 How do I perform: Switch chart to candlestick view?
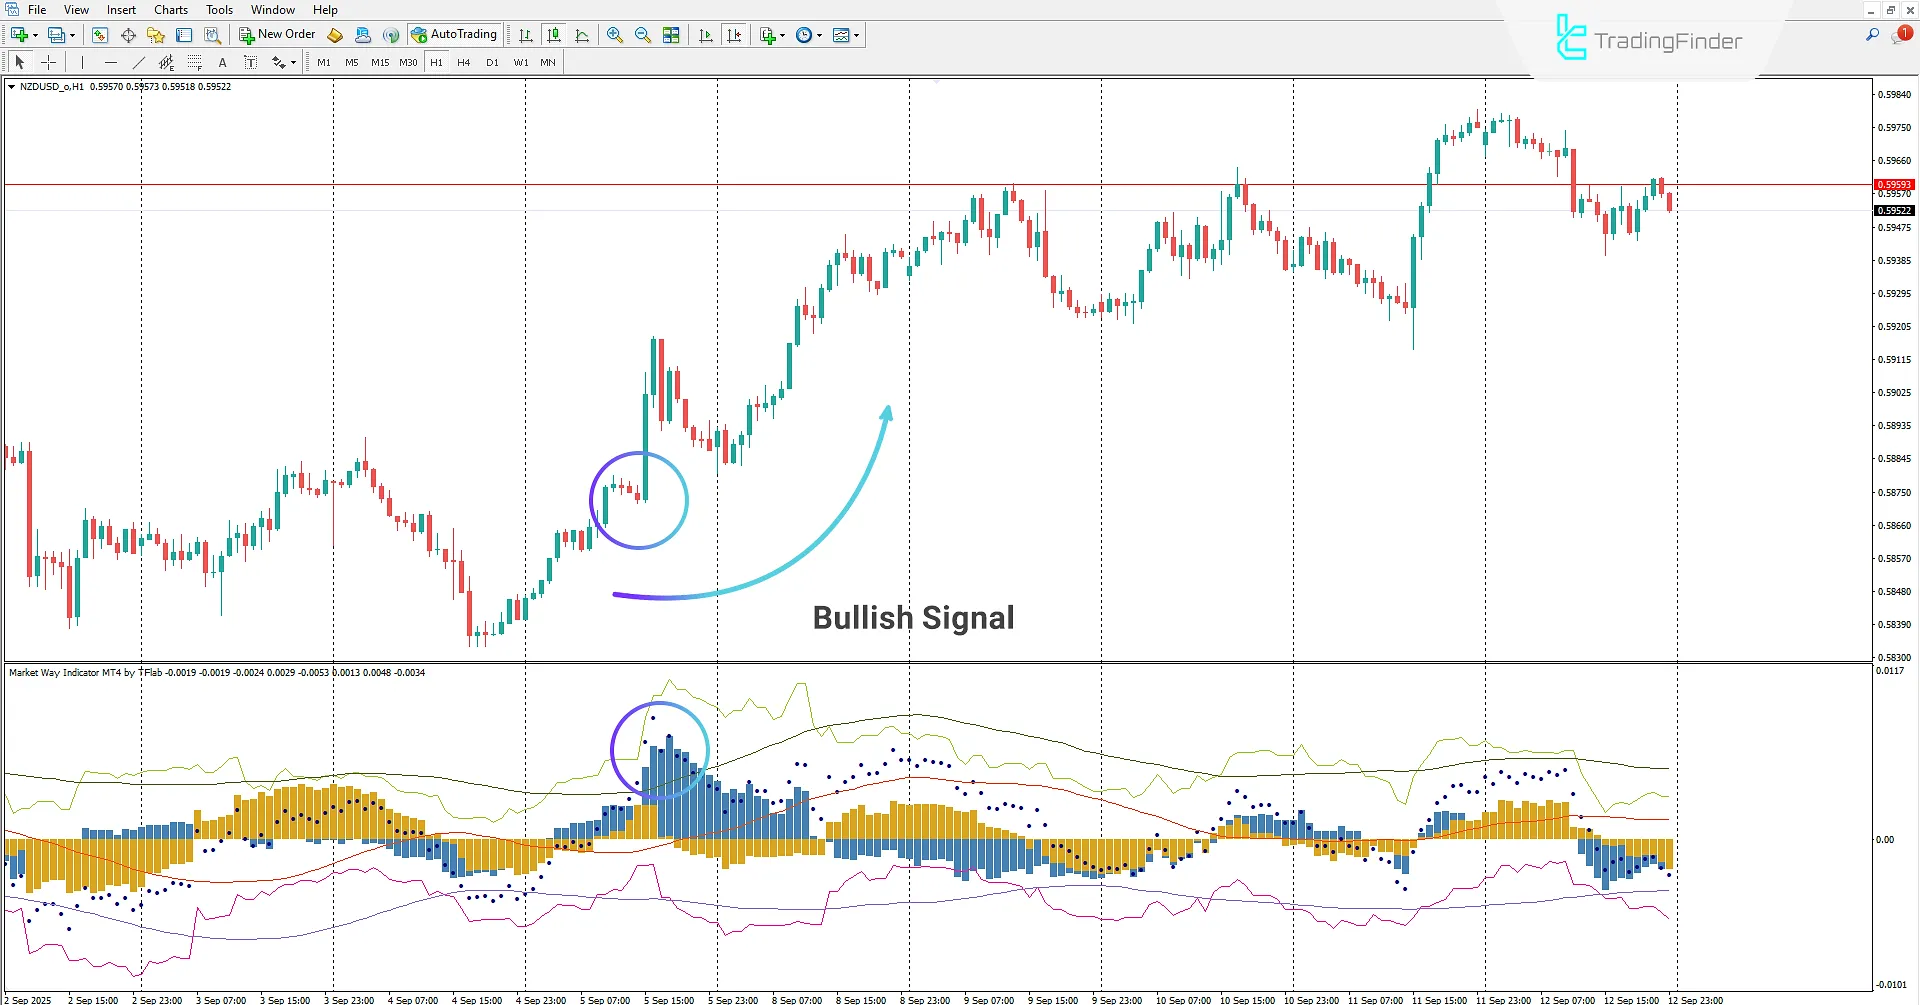coord(553,35)
